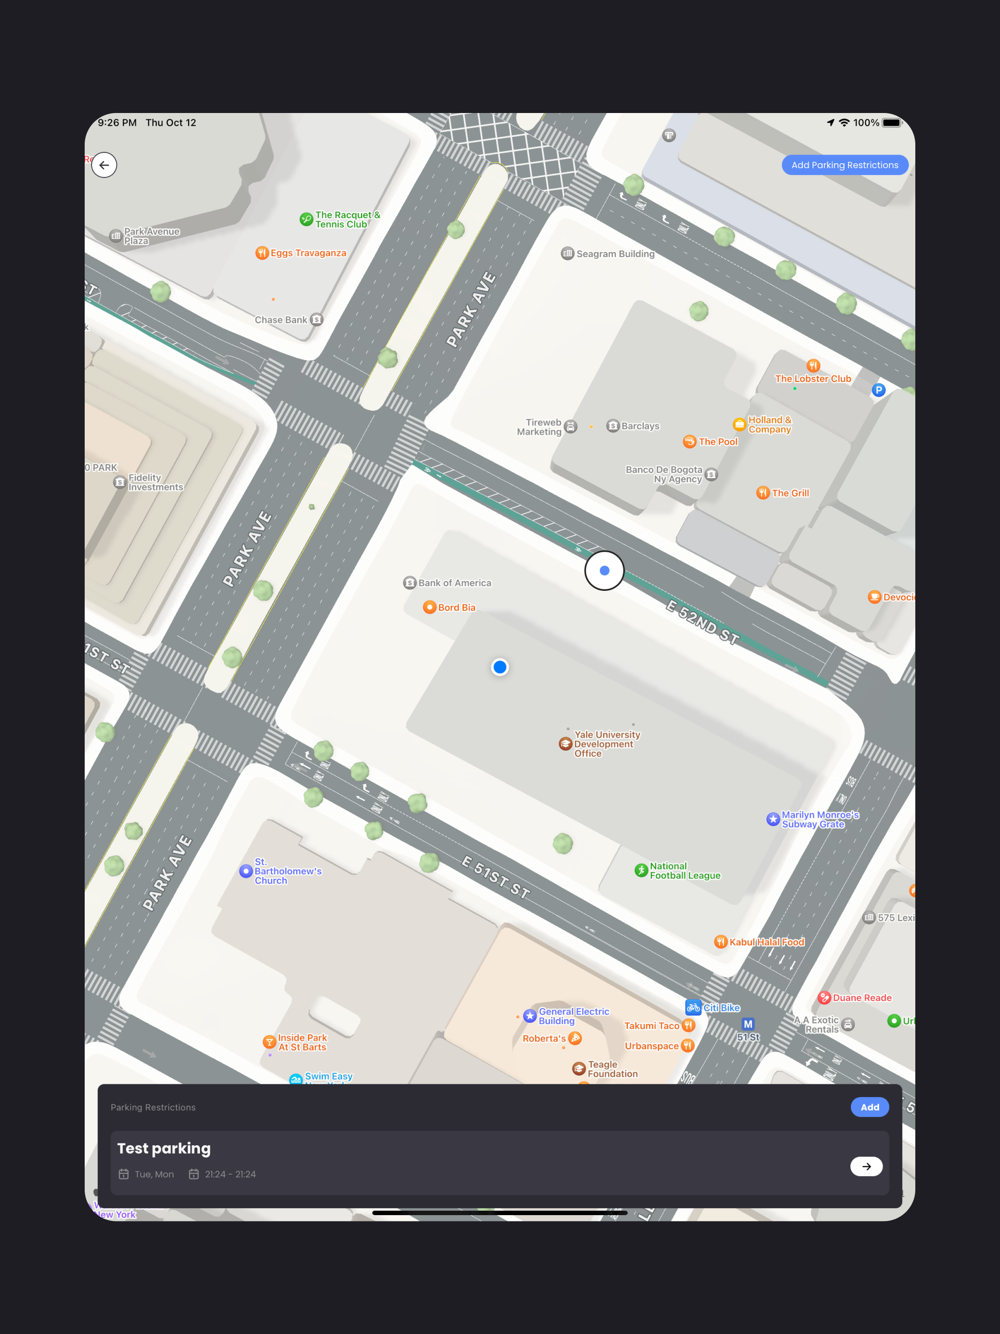Click the Add button in restrictions panel
Viewport: 1000px width, 1334px height.
[870, 1107]
